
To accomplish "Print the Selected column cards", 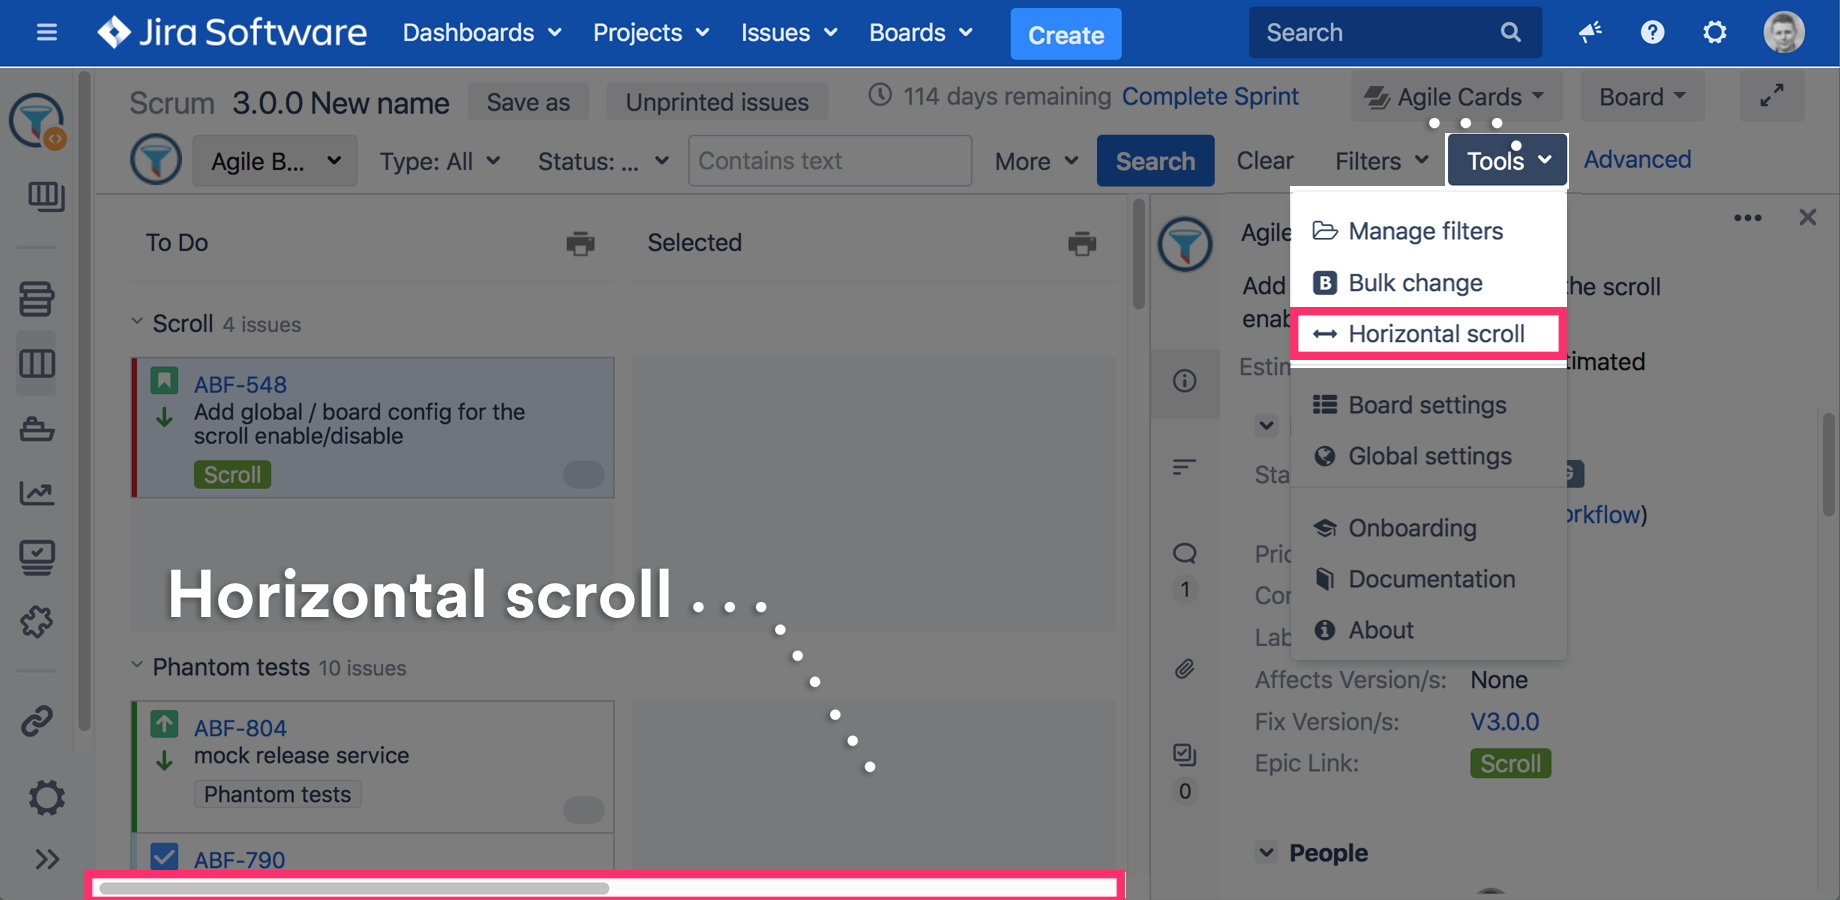I will 1081,243.
